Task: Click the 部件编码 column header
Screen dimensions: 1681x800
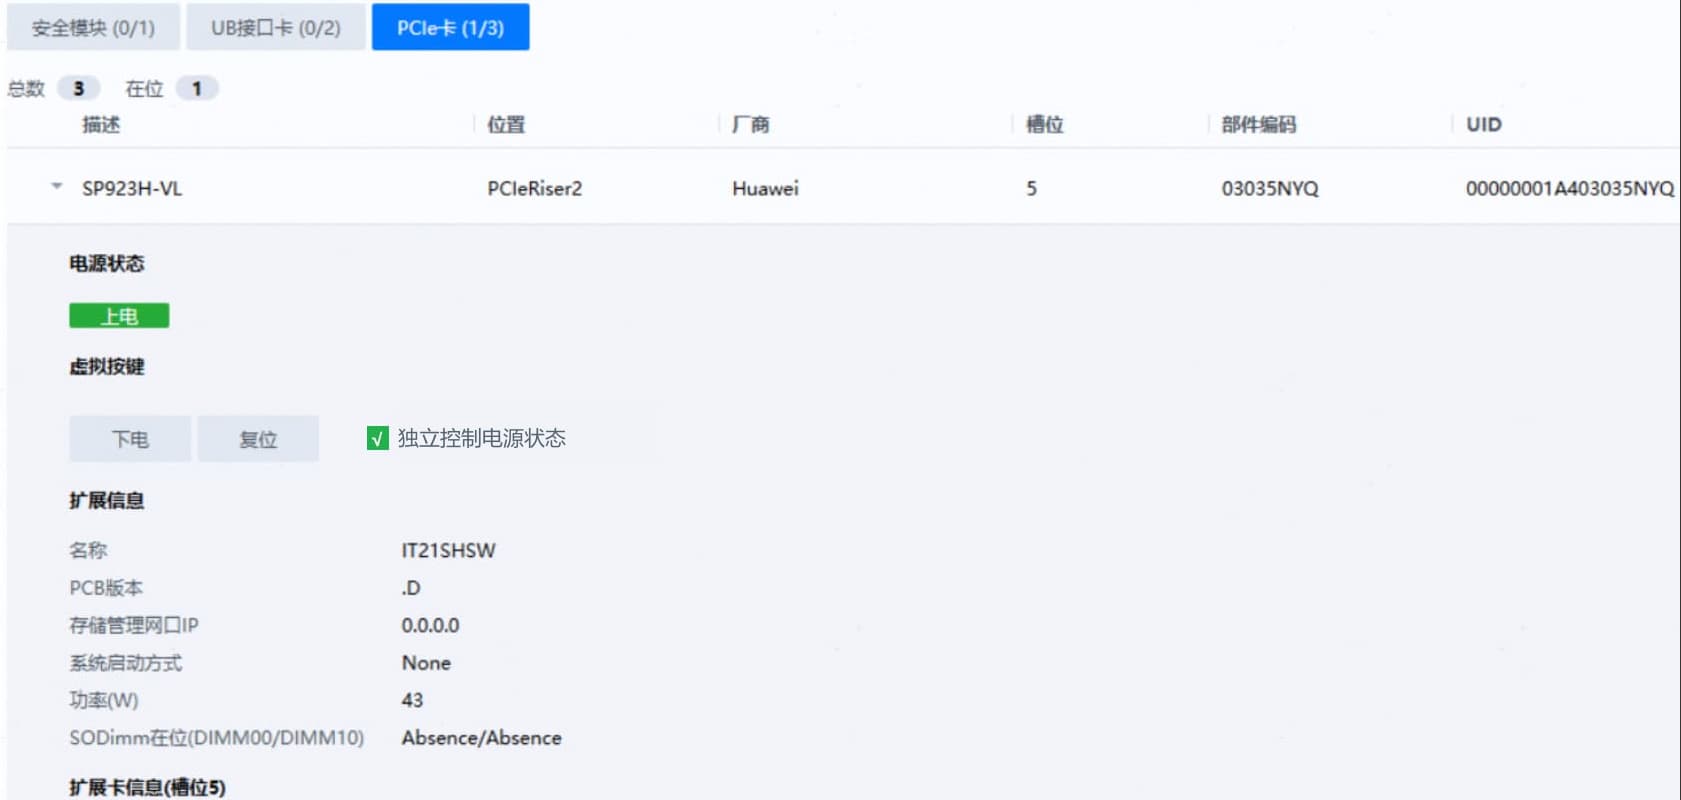Action: click(1258, 125)
